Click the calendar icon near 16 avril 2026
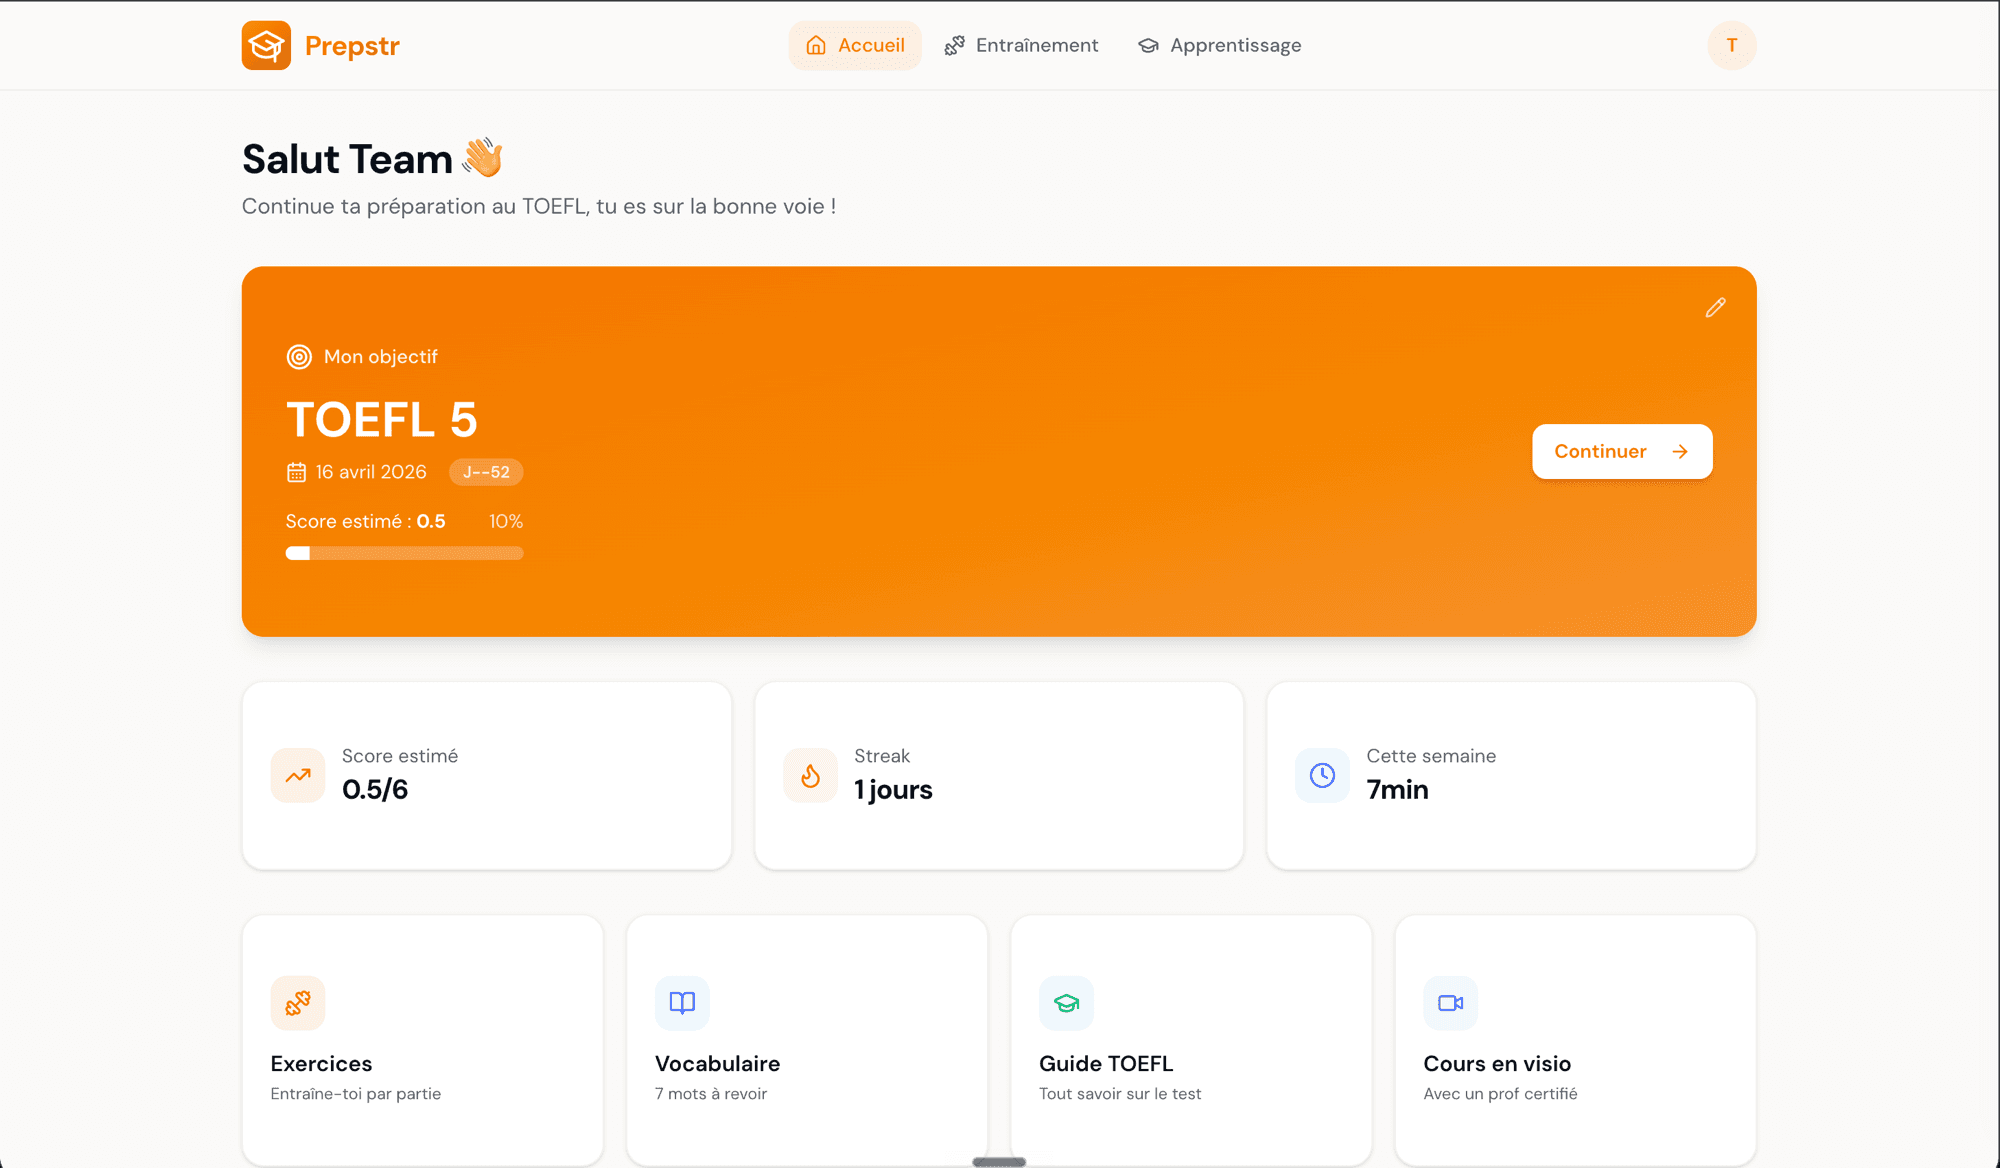This screenshot has height=1168, width=2000. coord(296,472)
